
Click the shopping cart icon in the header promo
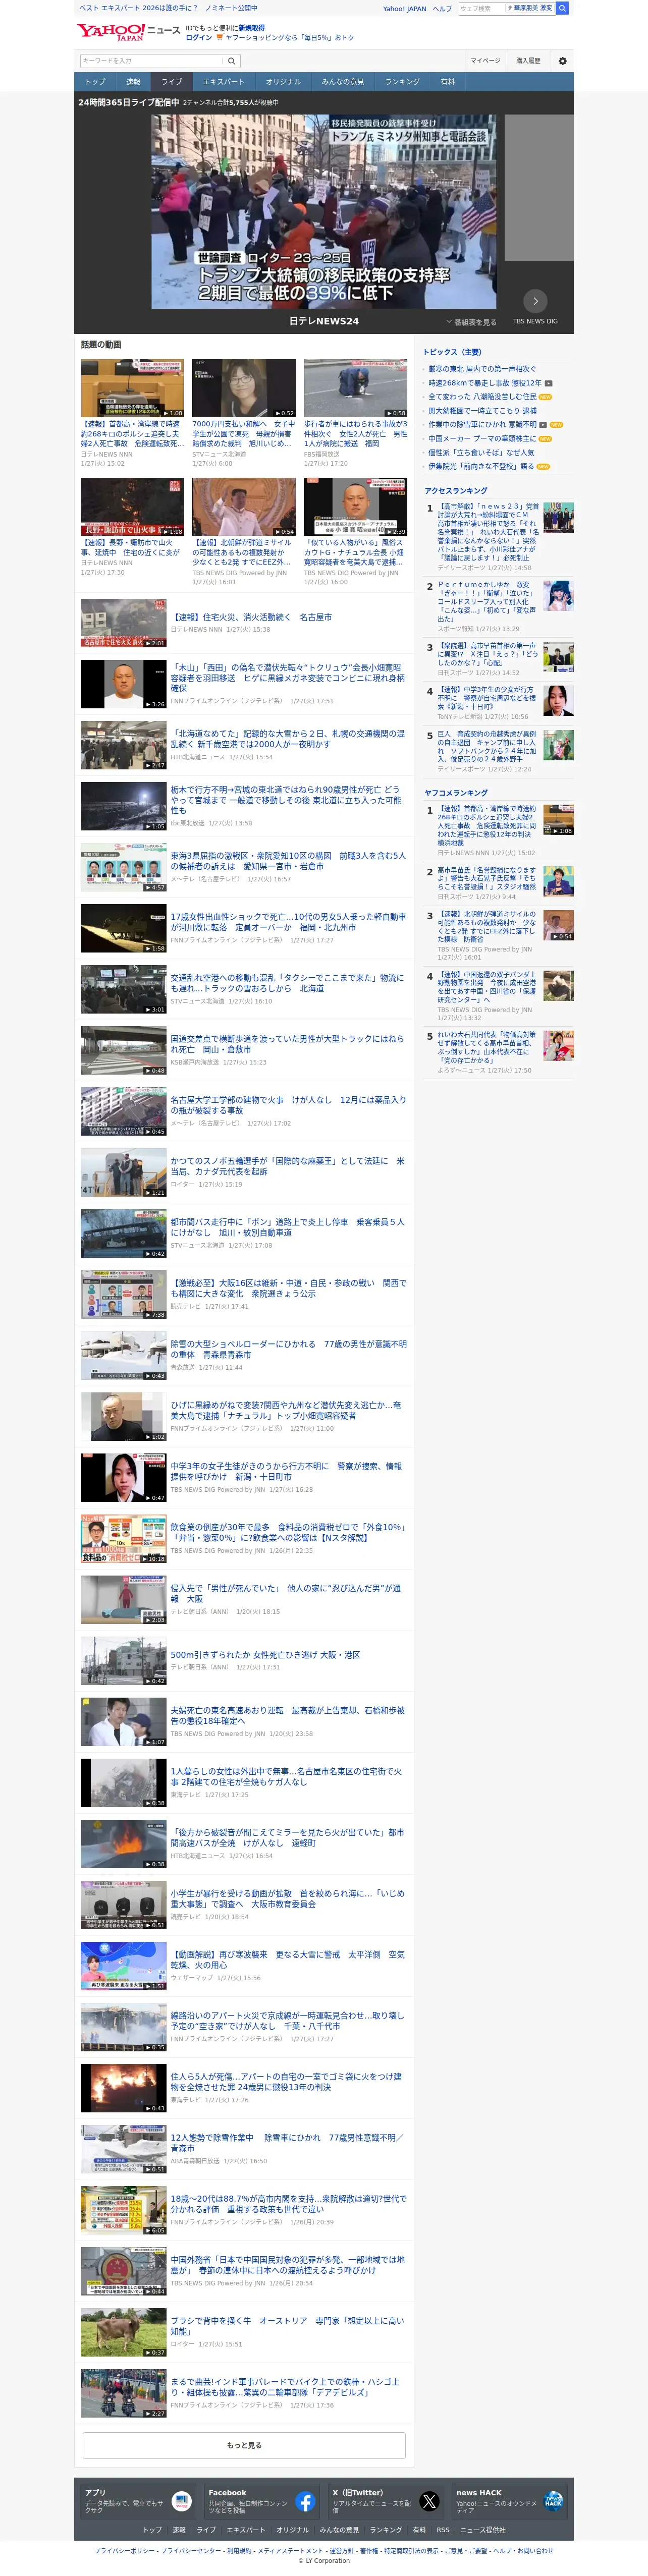(x=219, y=38)
